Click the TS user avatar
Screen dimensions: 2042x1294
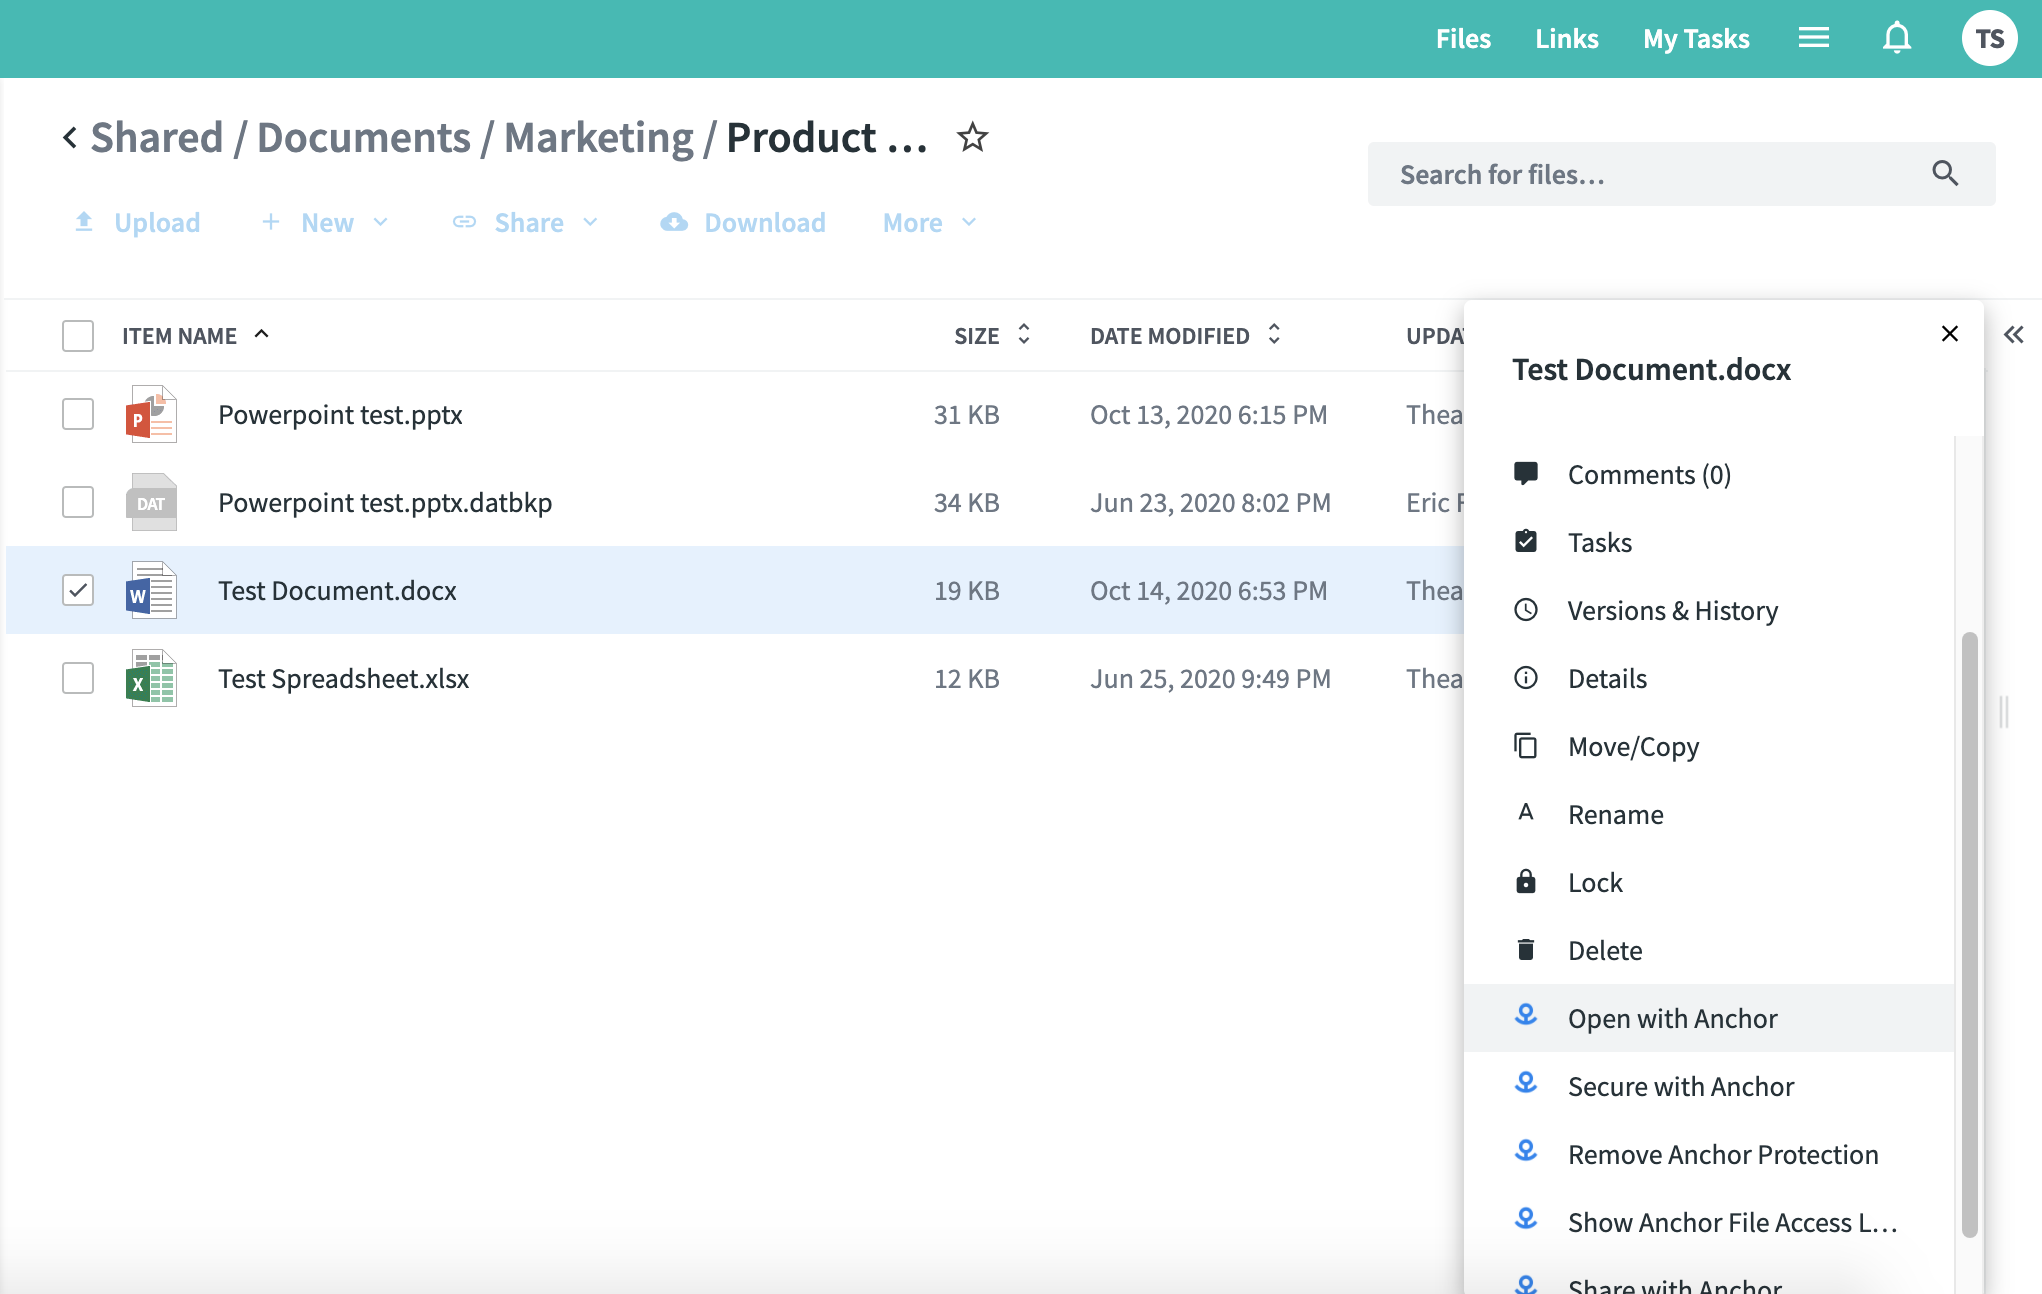(x=1988, y=39)
